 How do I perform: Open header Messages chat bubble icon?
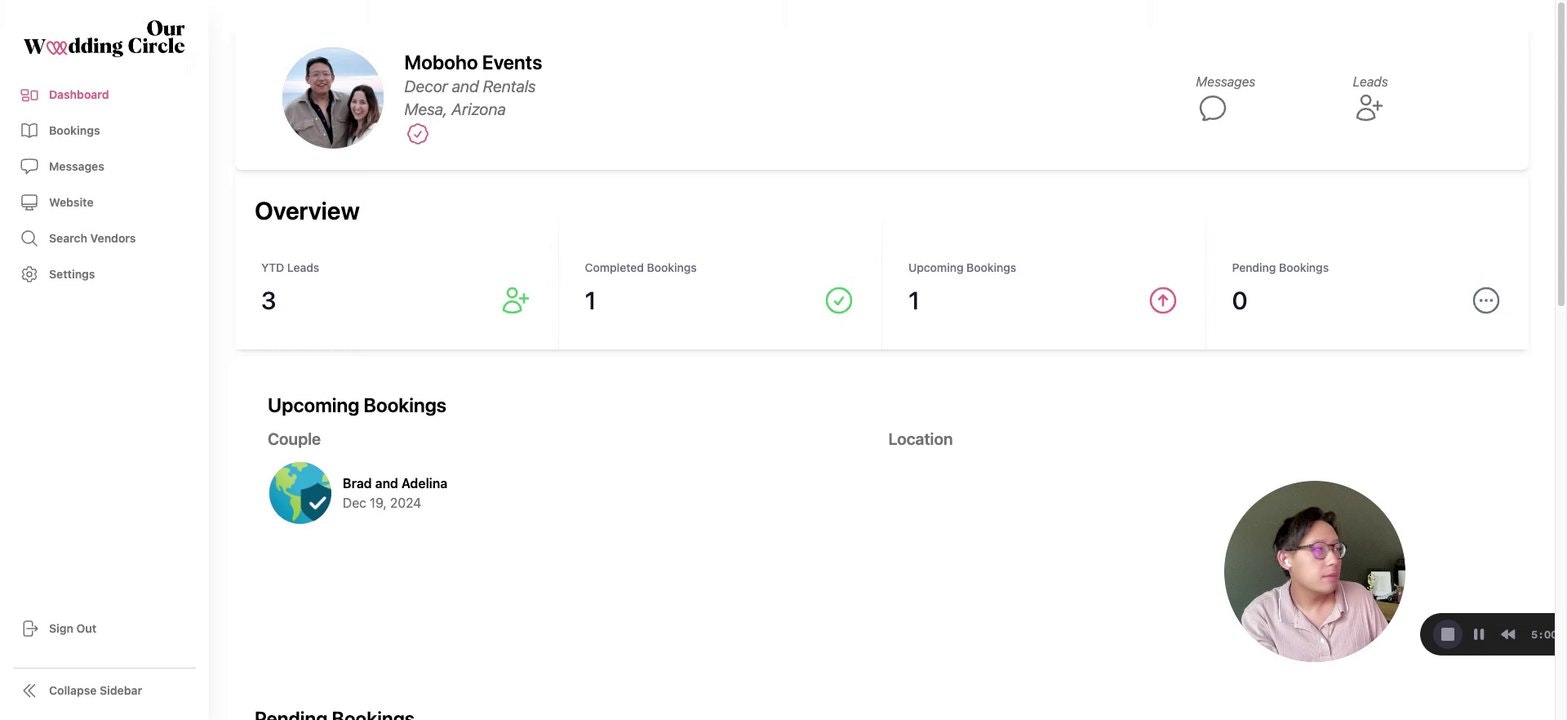[x=1212, y=109]
